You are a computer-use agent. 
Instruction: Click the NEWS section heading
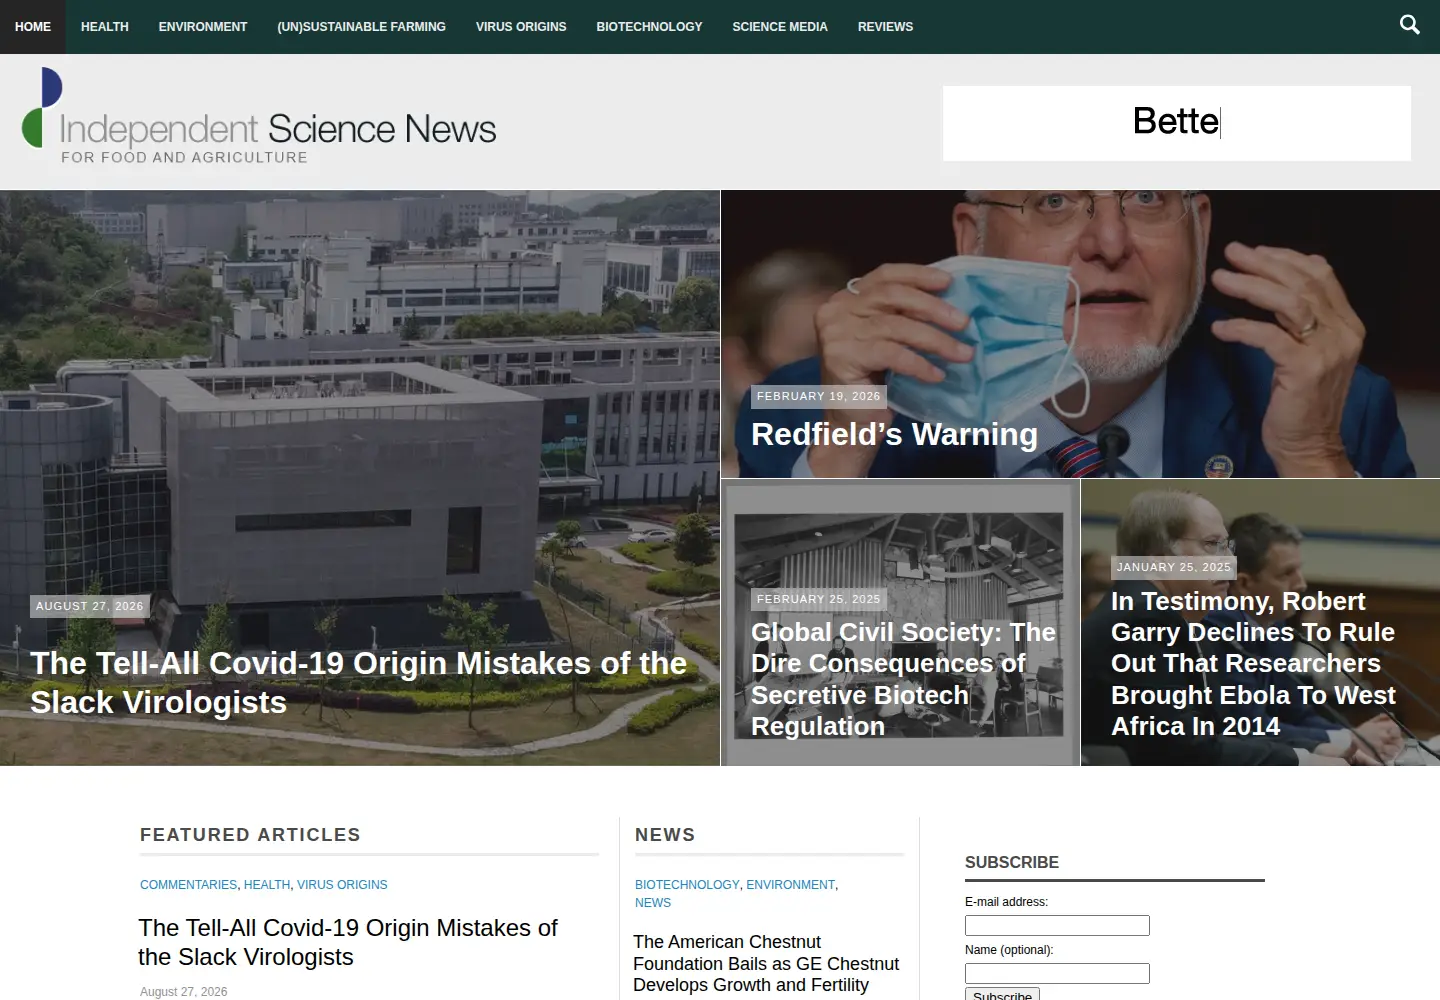coord(665,835)
